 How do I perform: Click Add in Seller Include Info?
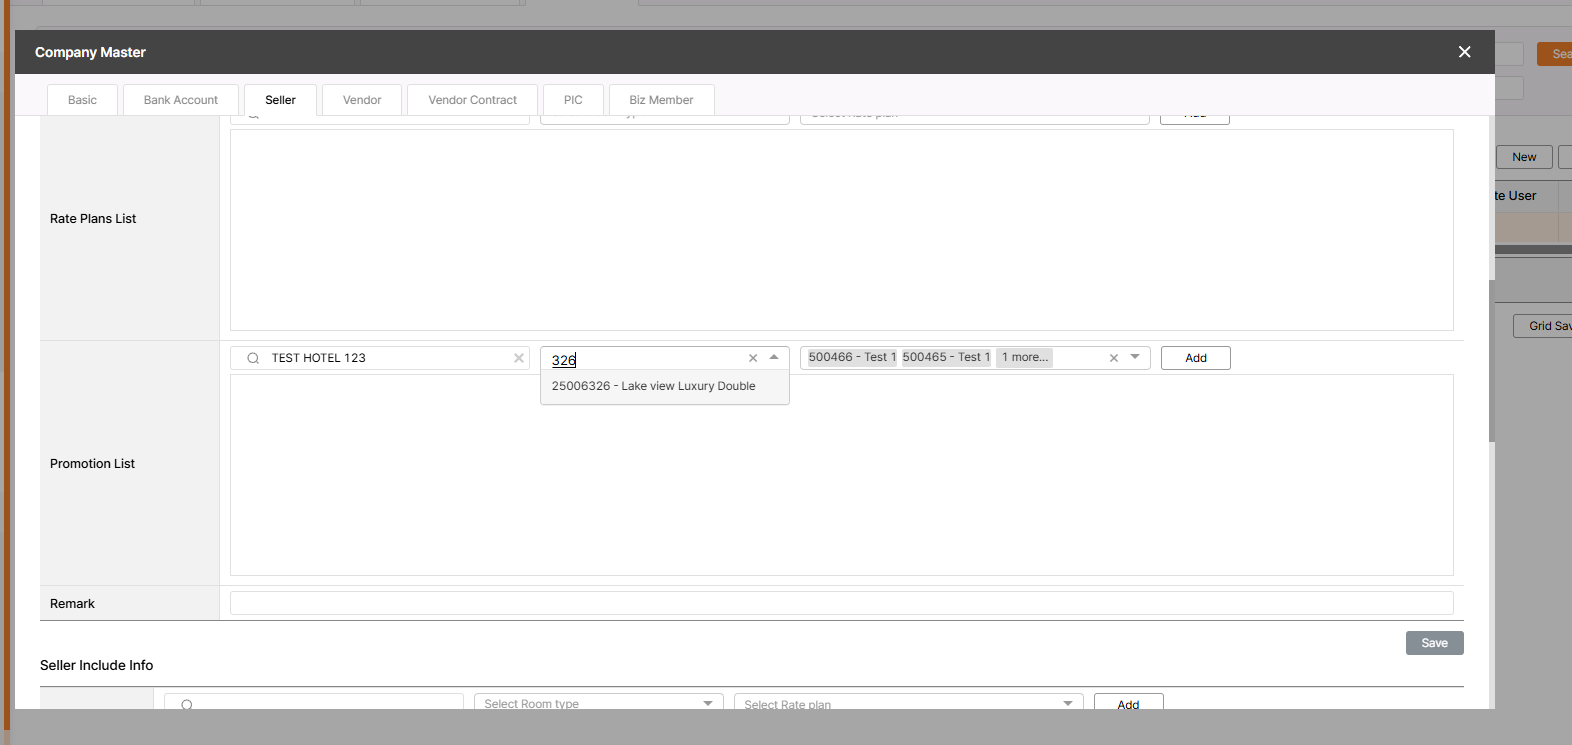(x=1129, y=702)
